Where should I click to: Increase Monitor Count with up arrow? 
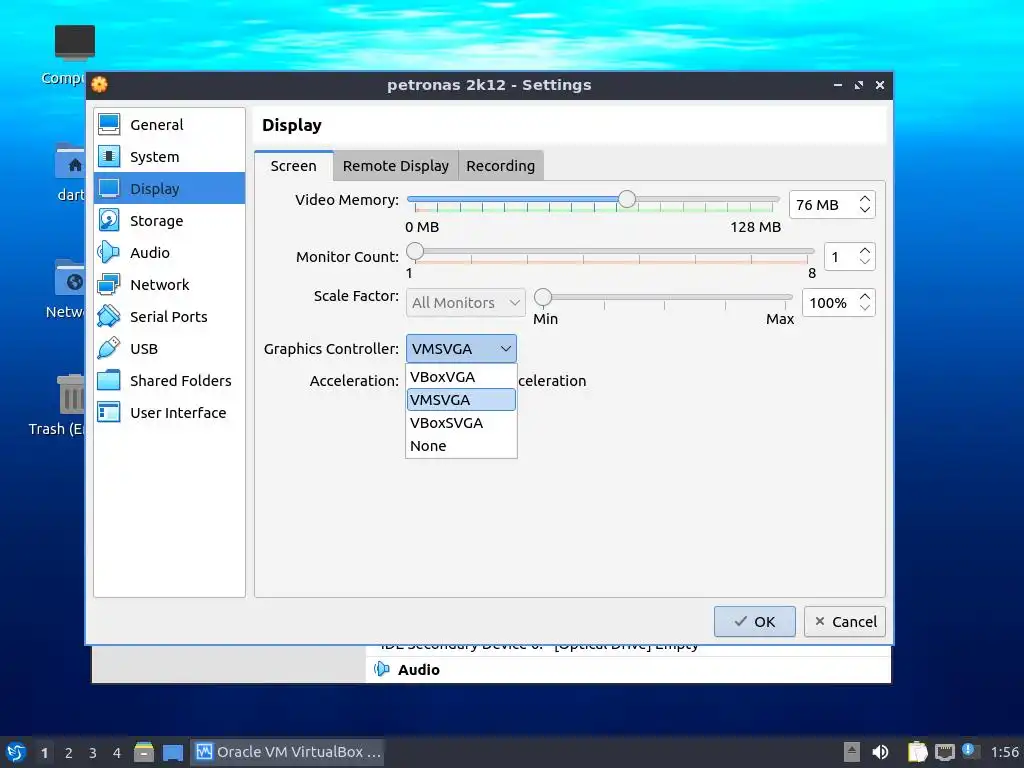tap(865, 250)
